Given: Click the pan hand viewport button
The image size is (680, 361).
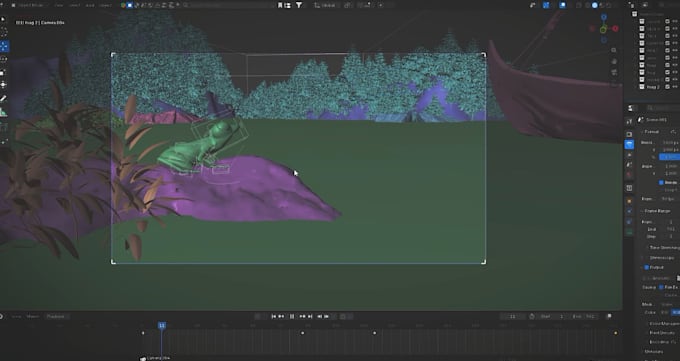Looking at the screenshot, I should [614, 61].
